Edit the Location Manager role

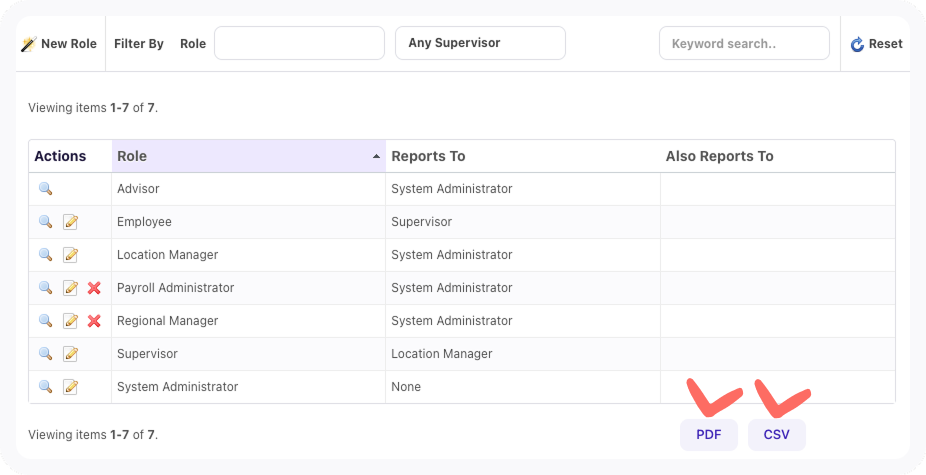tap(70, 255)
